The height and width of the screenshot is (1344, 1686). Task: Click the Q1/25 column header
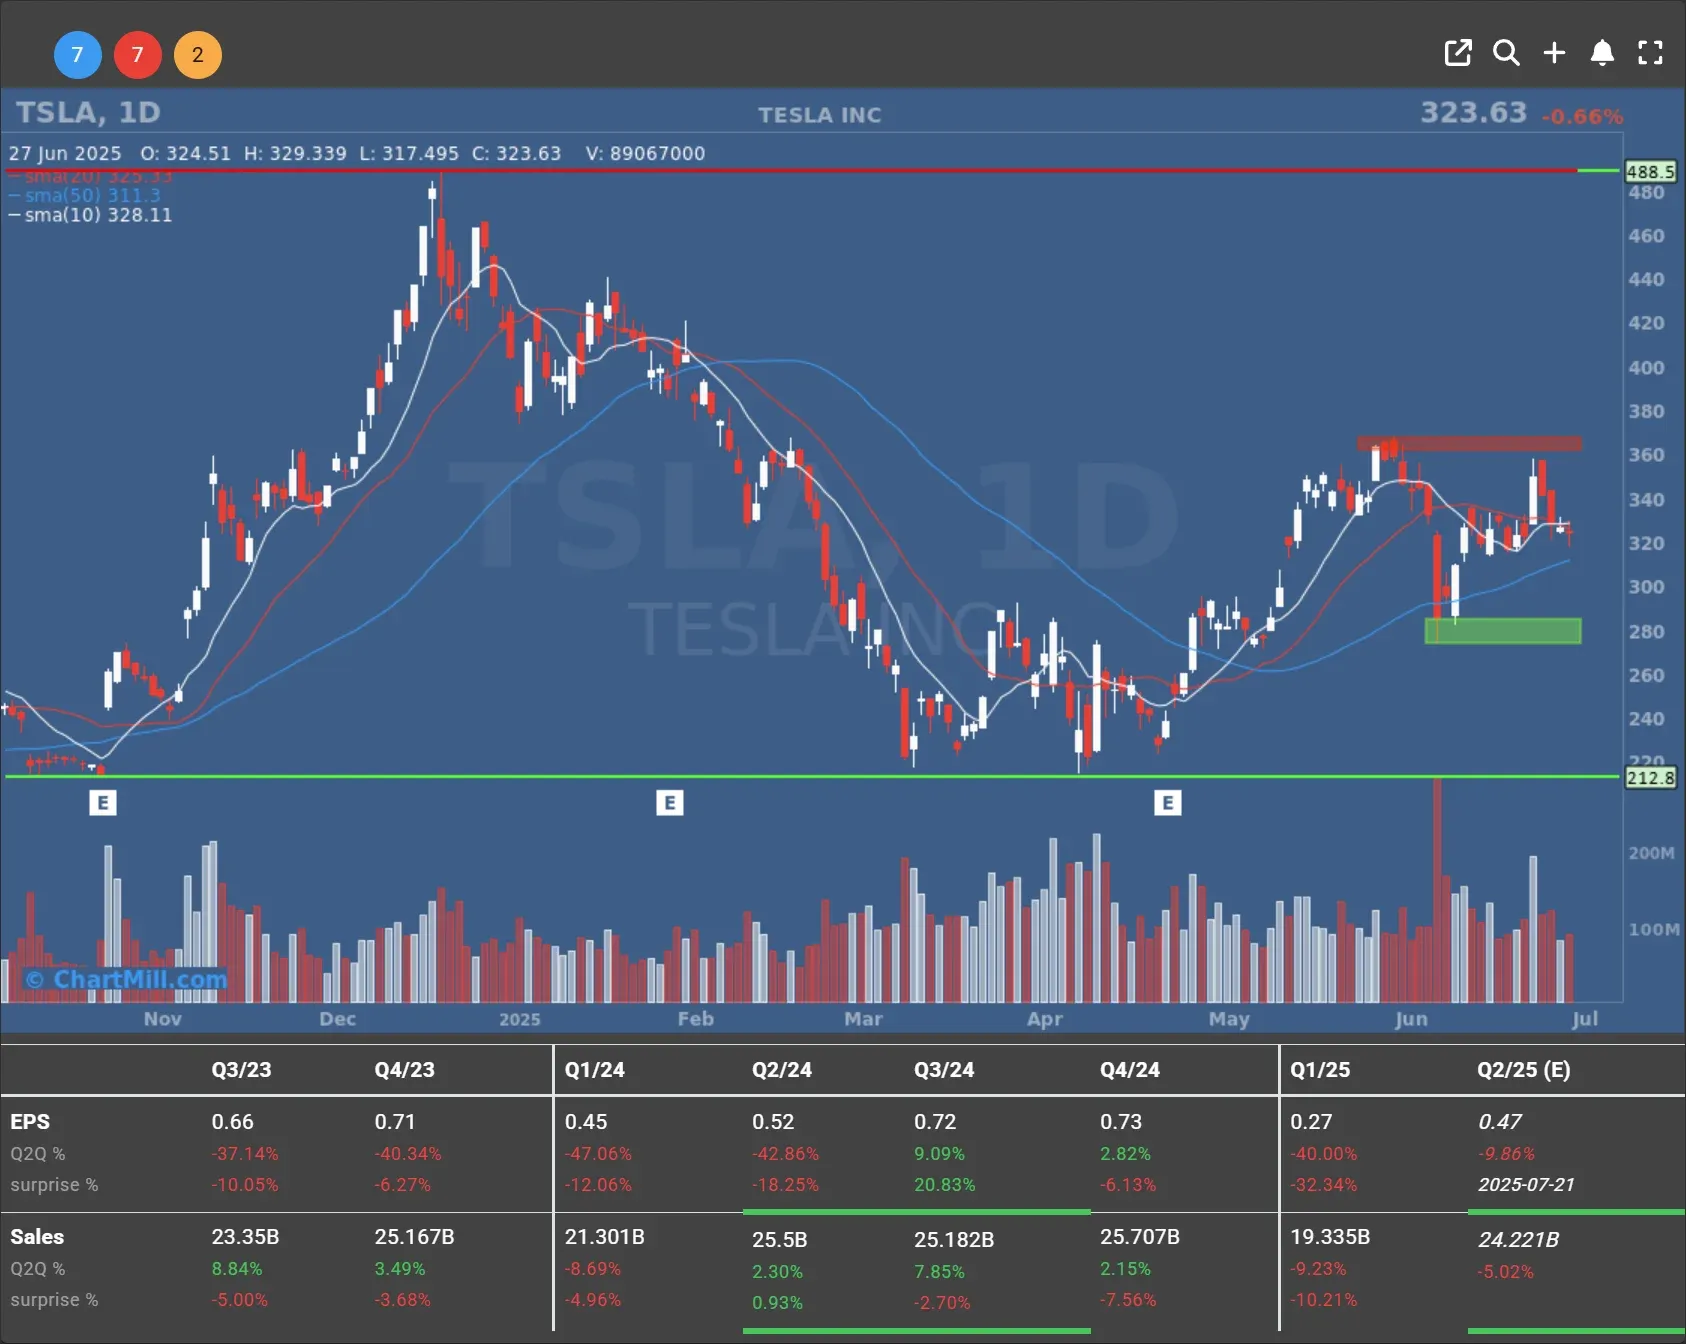(x=1320, y=1070)
